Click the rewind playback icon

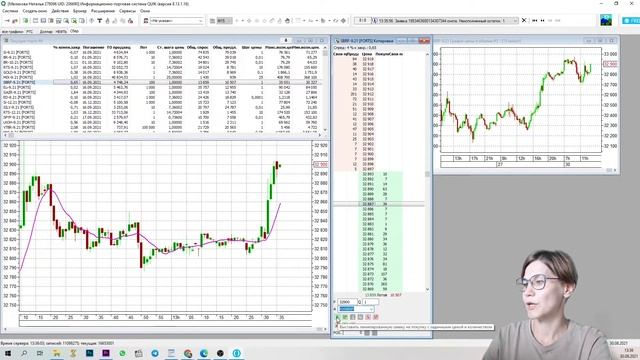542,20
